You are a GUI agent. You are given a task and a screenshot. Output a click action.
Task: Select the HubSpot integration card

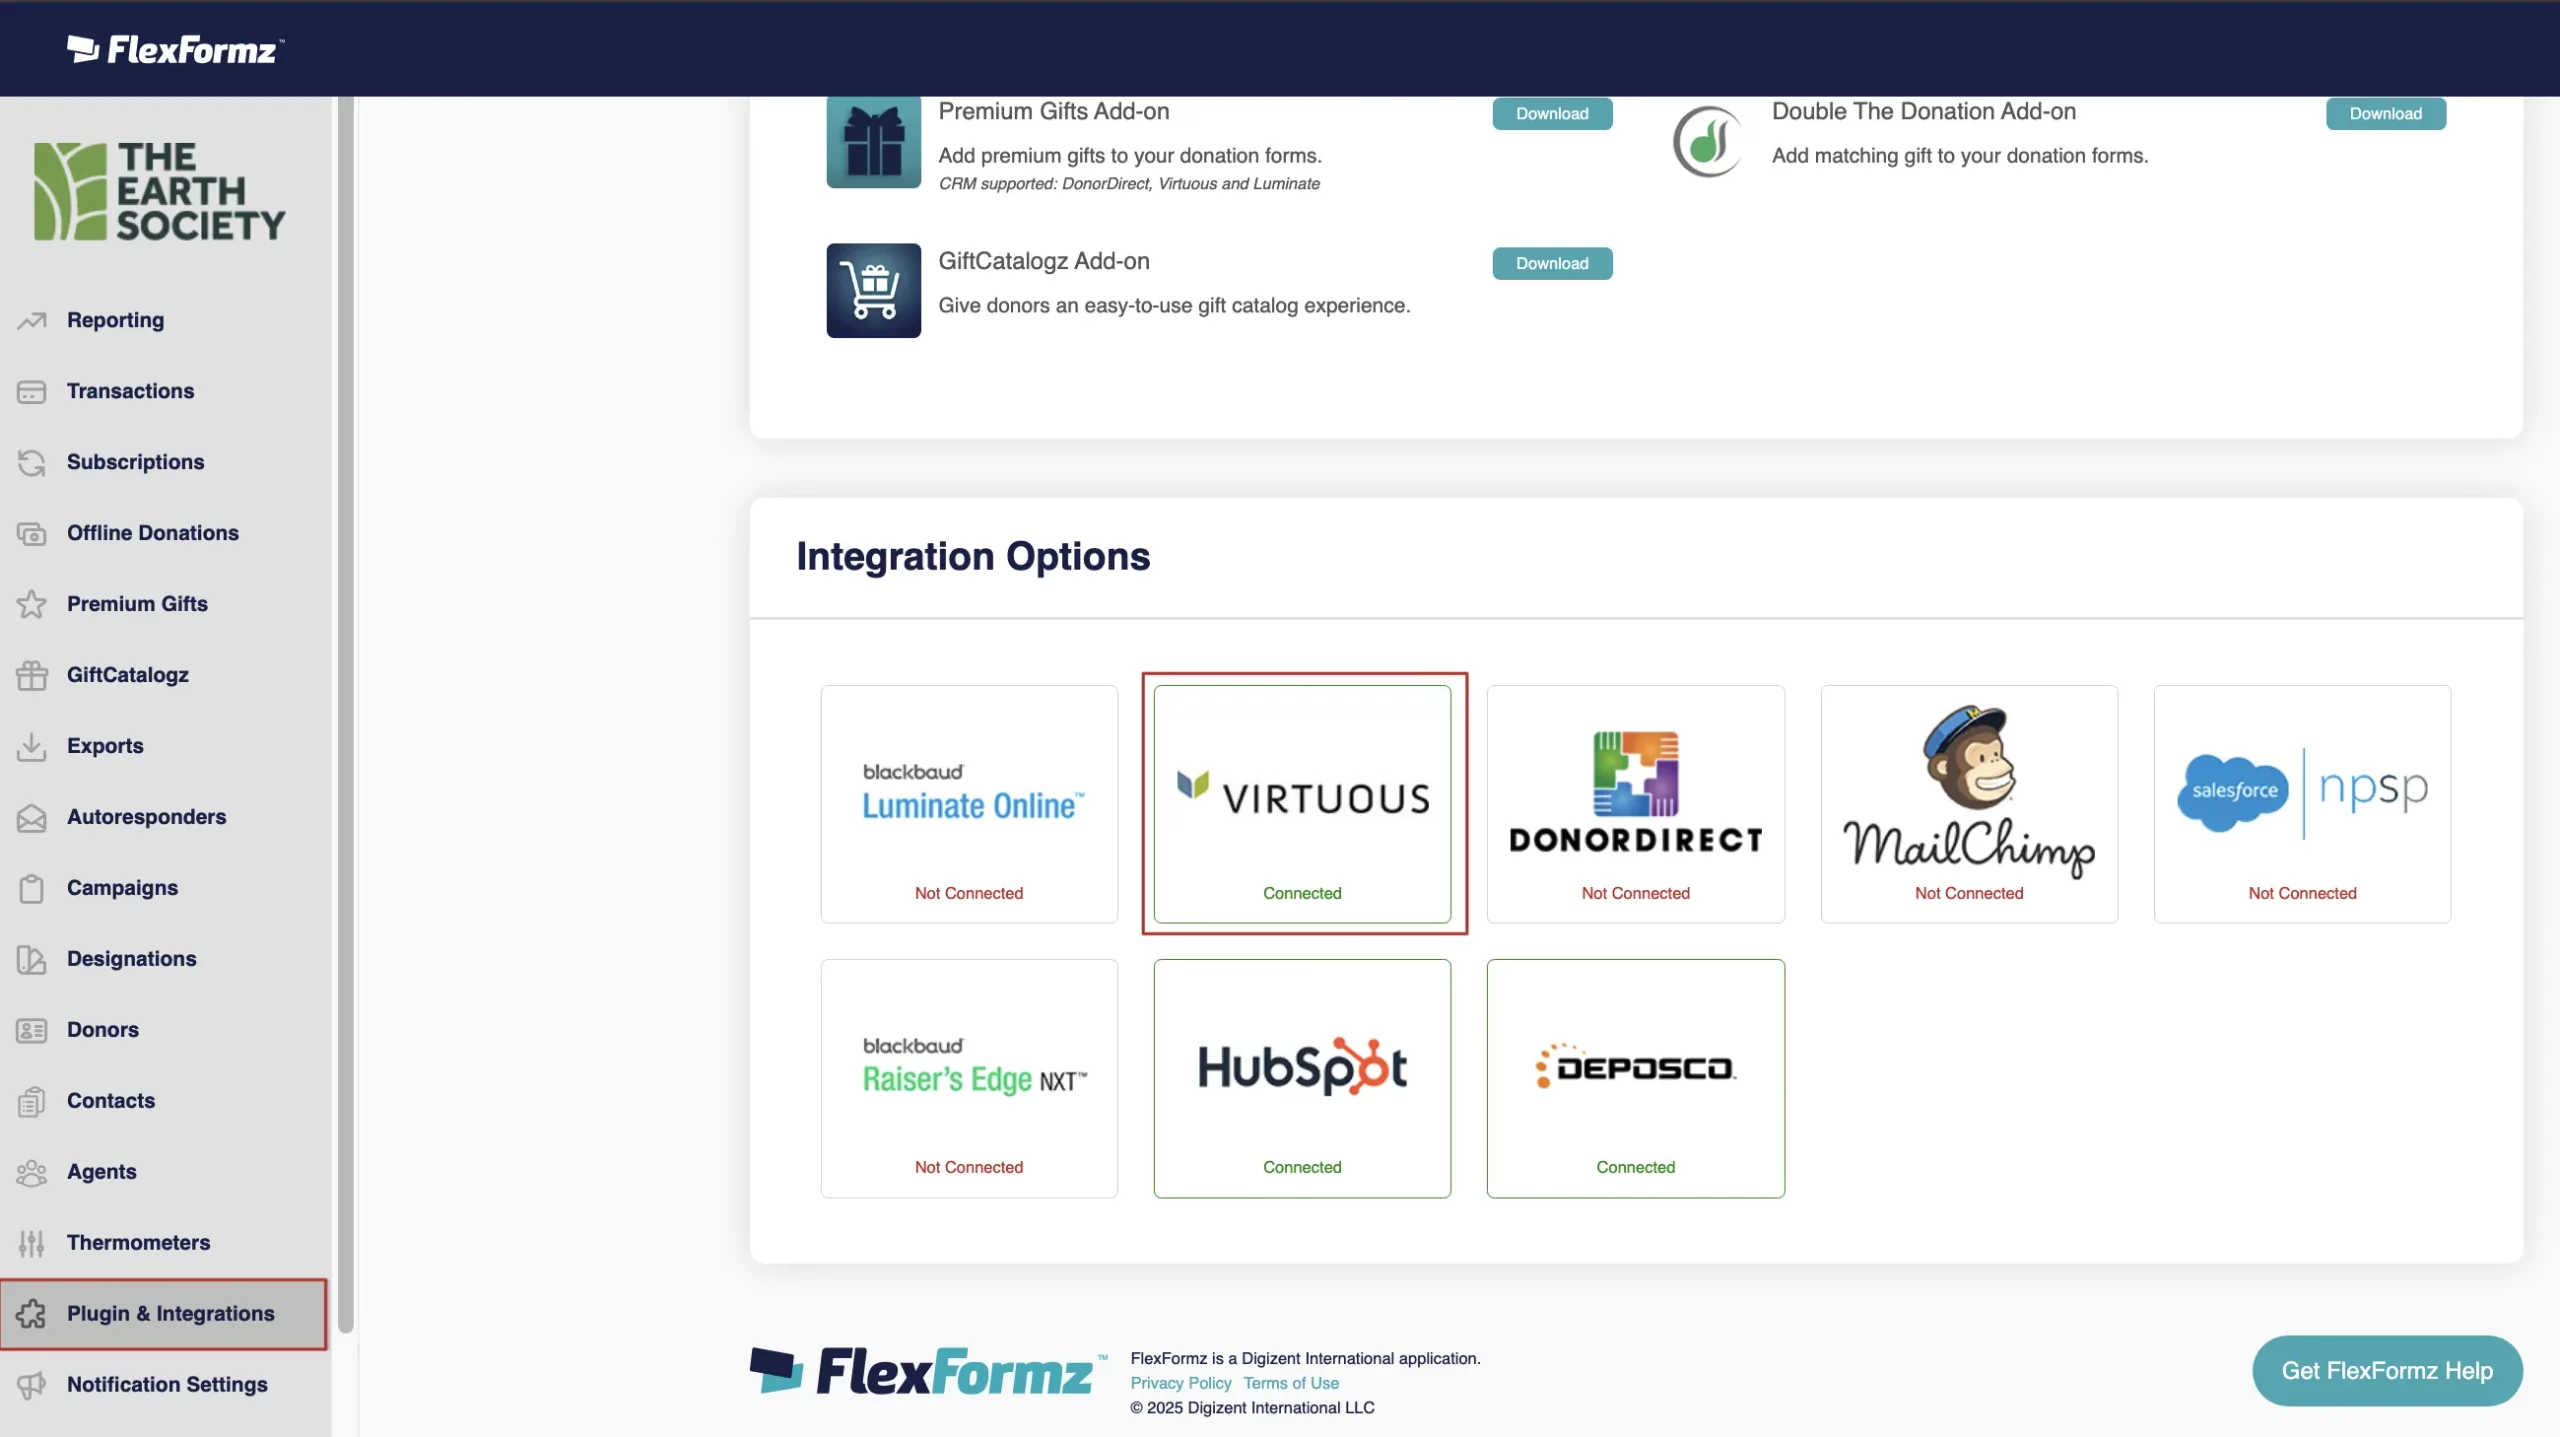tap(1302, 1078)
